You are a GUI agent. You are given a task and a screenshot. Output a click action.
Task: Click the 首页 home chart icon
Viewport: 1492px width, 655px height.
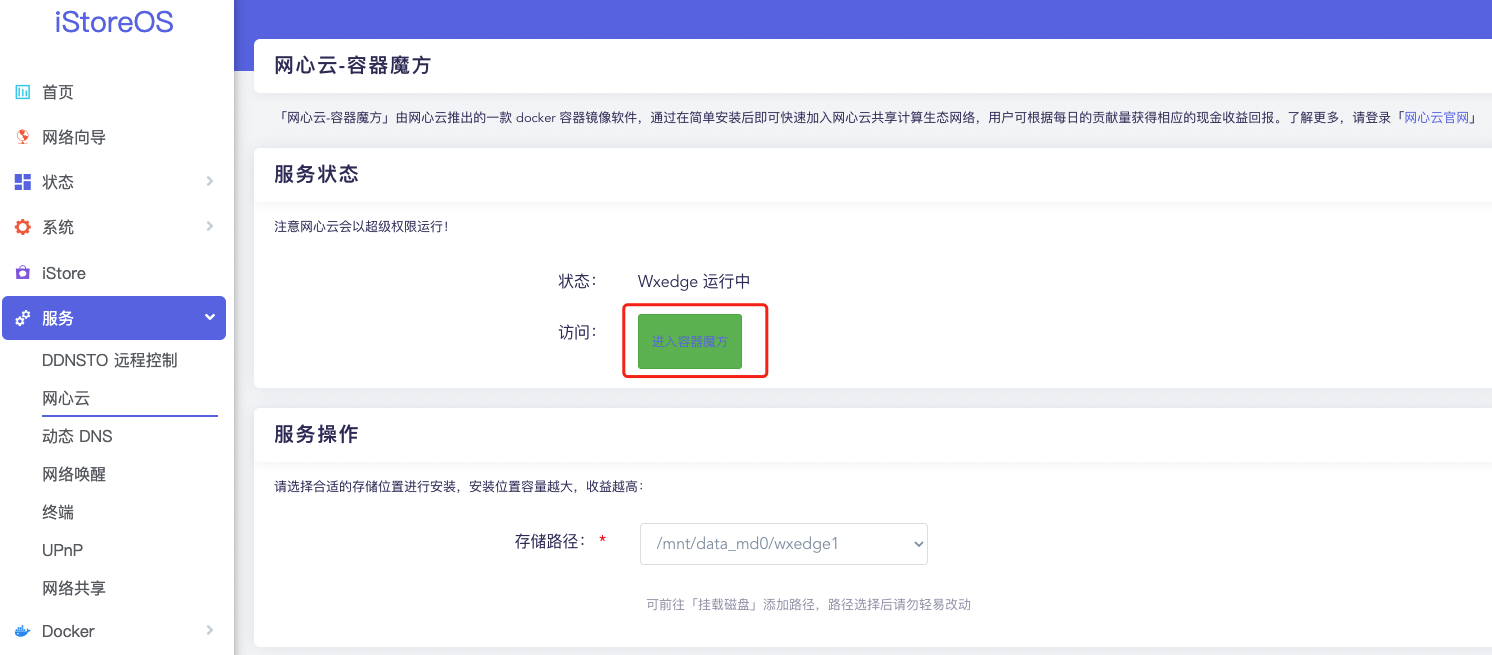(x=22, y=92)
